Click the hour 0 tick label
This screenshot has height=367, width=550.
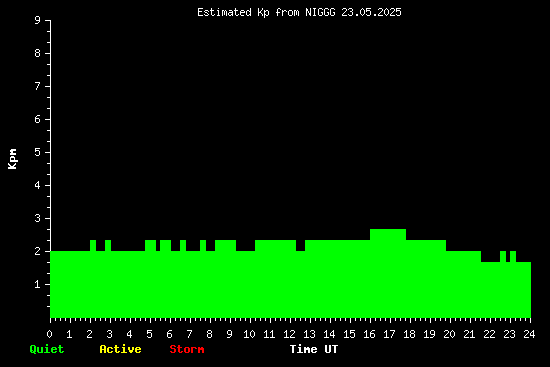[49, 334]
